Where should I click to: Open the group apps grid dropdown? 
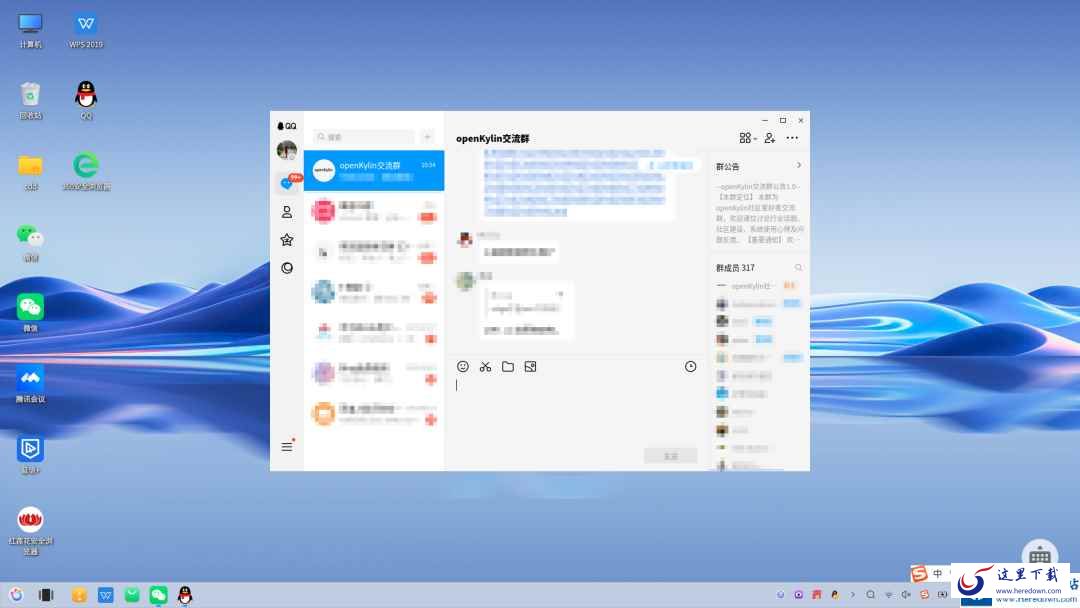pyautogui.click(x=747, y=138)
